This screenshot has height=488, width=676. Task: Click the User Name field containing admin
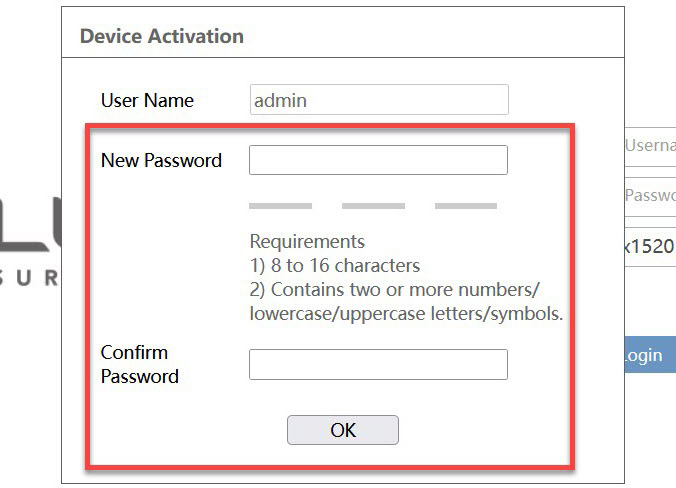point(378,100)
